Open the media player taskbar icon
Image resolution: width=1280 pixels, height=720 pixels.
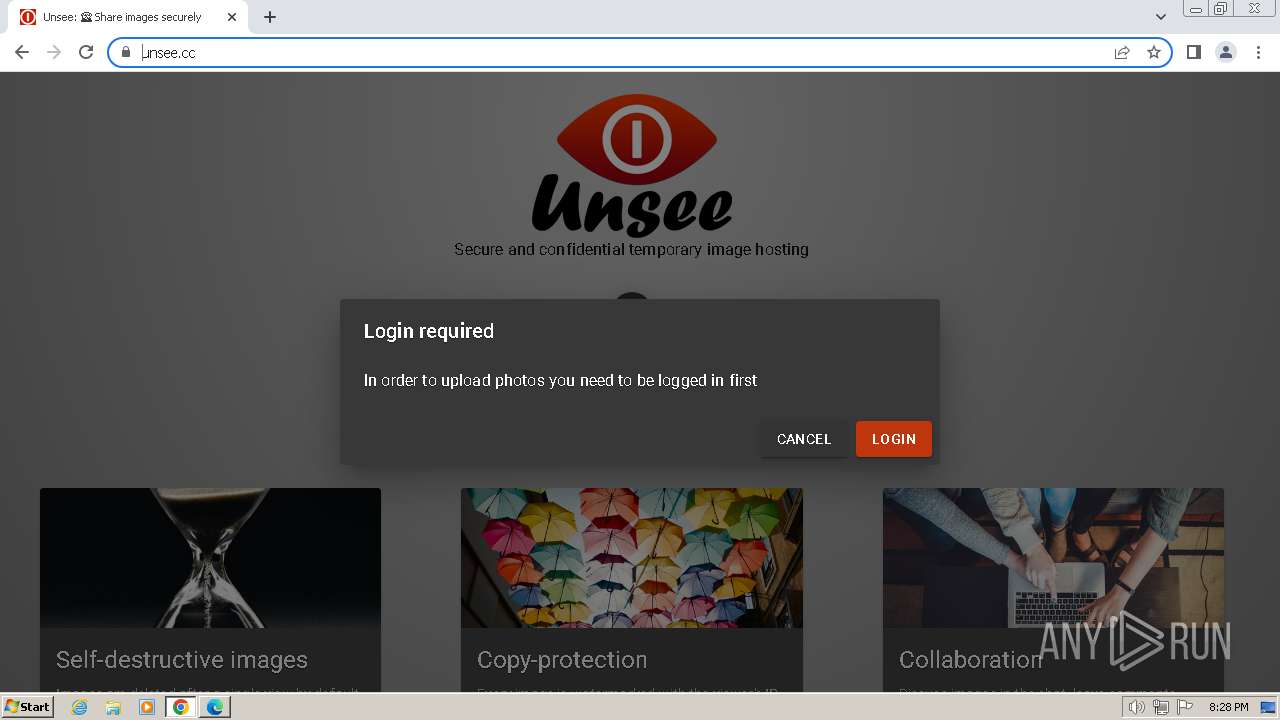tap(147, 707)
